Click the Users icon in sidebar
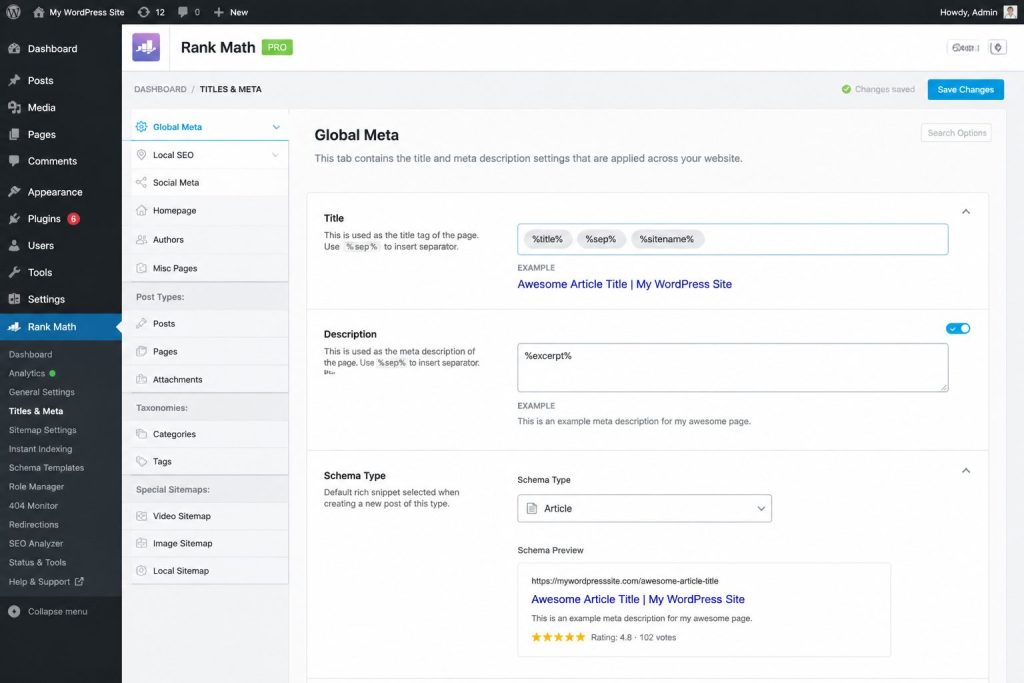This screenshot has height=683, width=1024. pos(14,246)
